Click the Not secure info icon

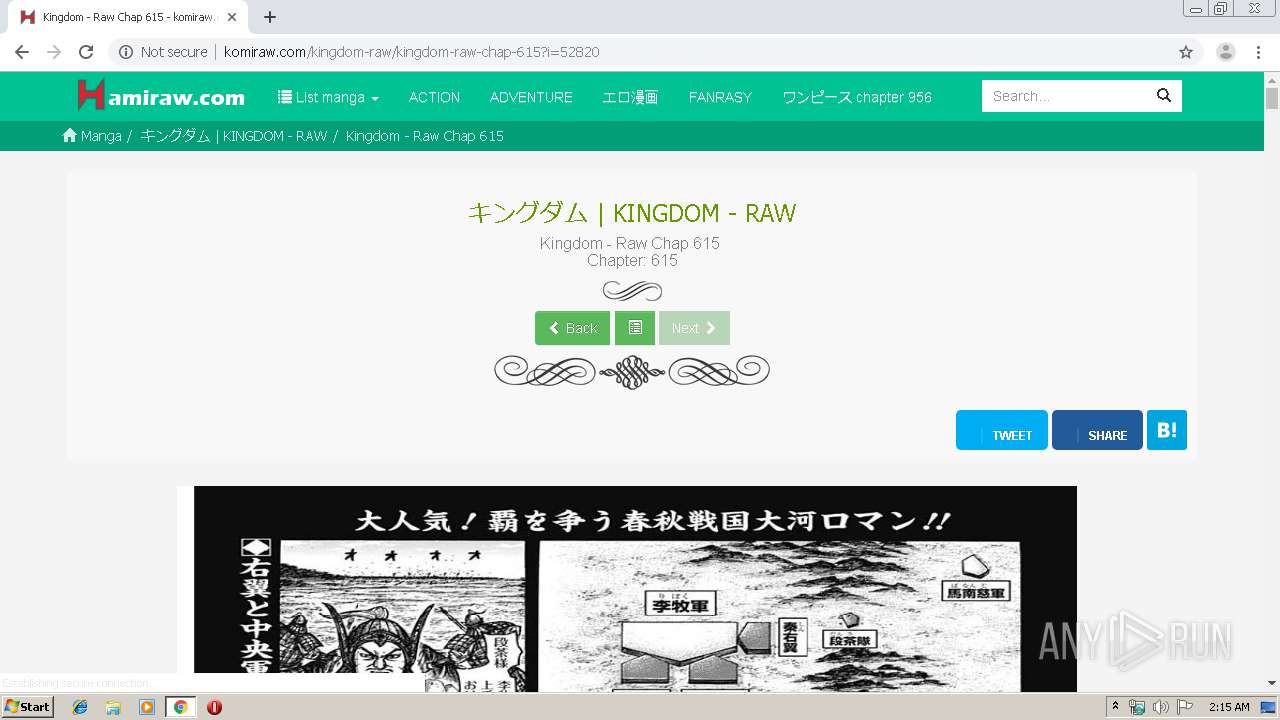pos(126,52)
